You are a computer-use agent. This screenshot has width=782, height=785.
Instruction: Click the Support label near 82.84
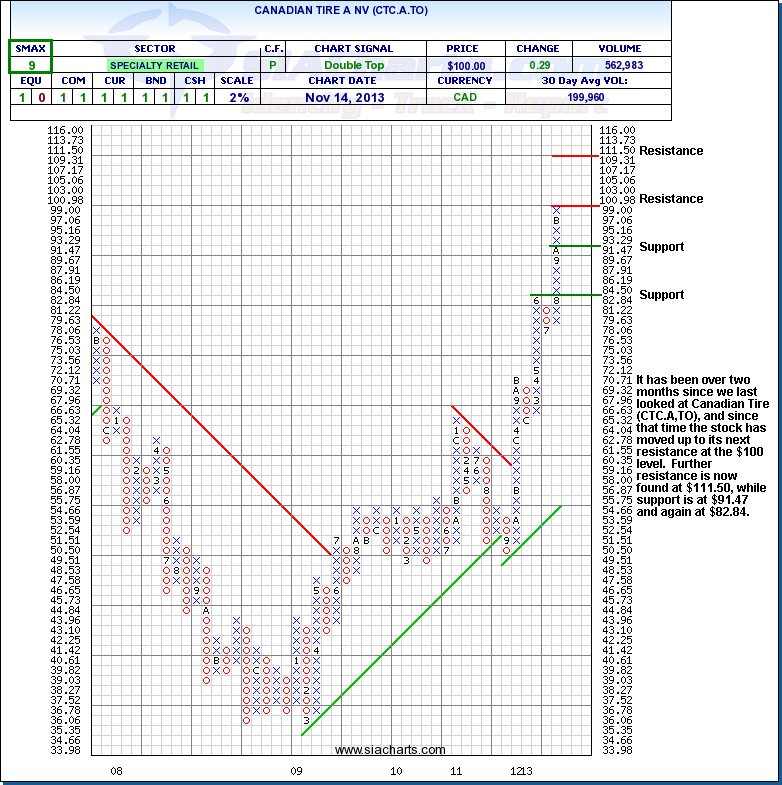pyautogui.click(x=662, y=295)
